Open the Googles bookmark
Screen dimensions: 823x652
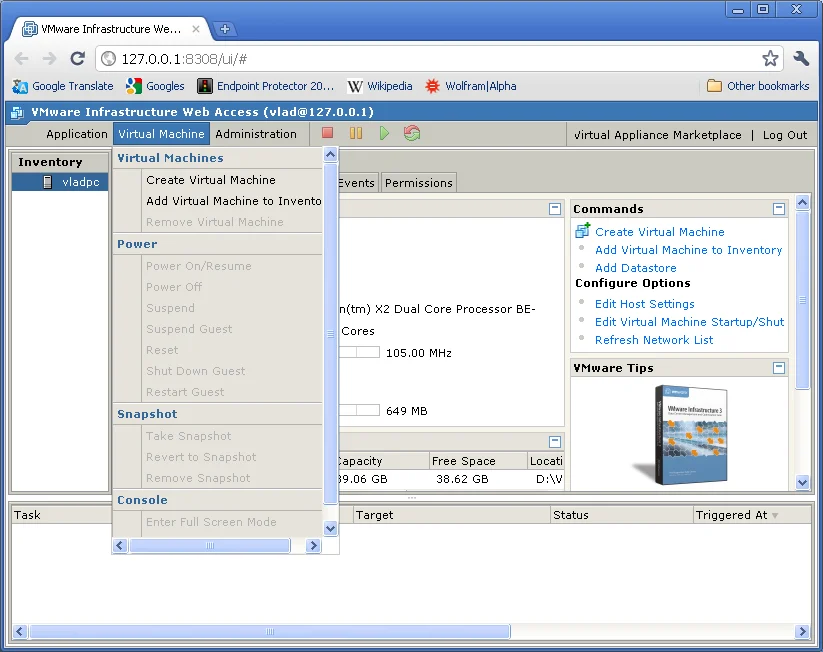155,86
